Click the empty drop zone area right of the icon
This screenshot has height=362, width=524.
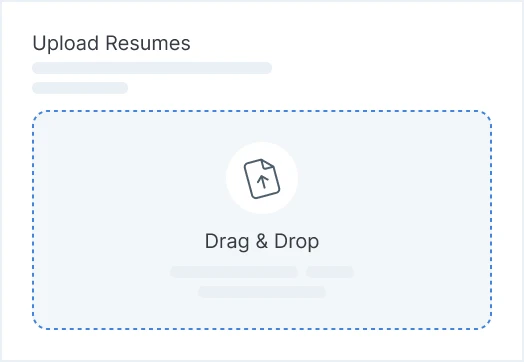click(394, 178)
